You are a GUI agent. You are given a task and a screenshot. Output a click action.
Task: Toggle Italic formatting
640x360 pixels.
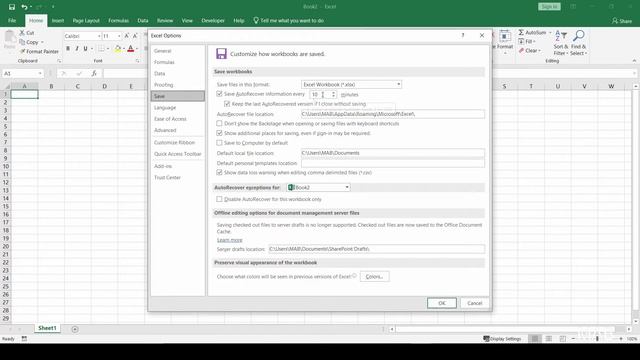tap(77, 49)
